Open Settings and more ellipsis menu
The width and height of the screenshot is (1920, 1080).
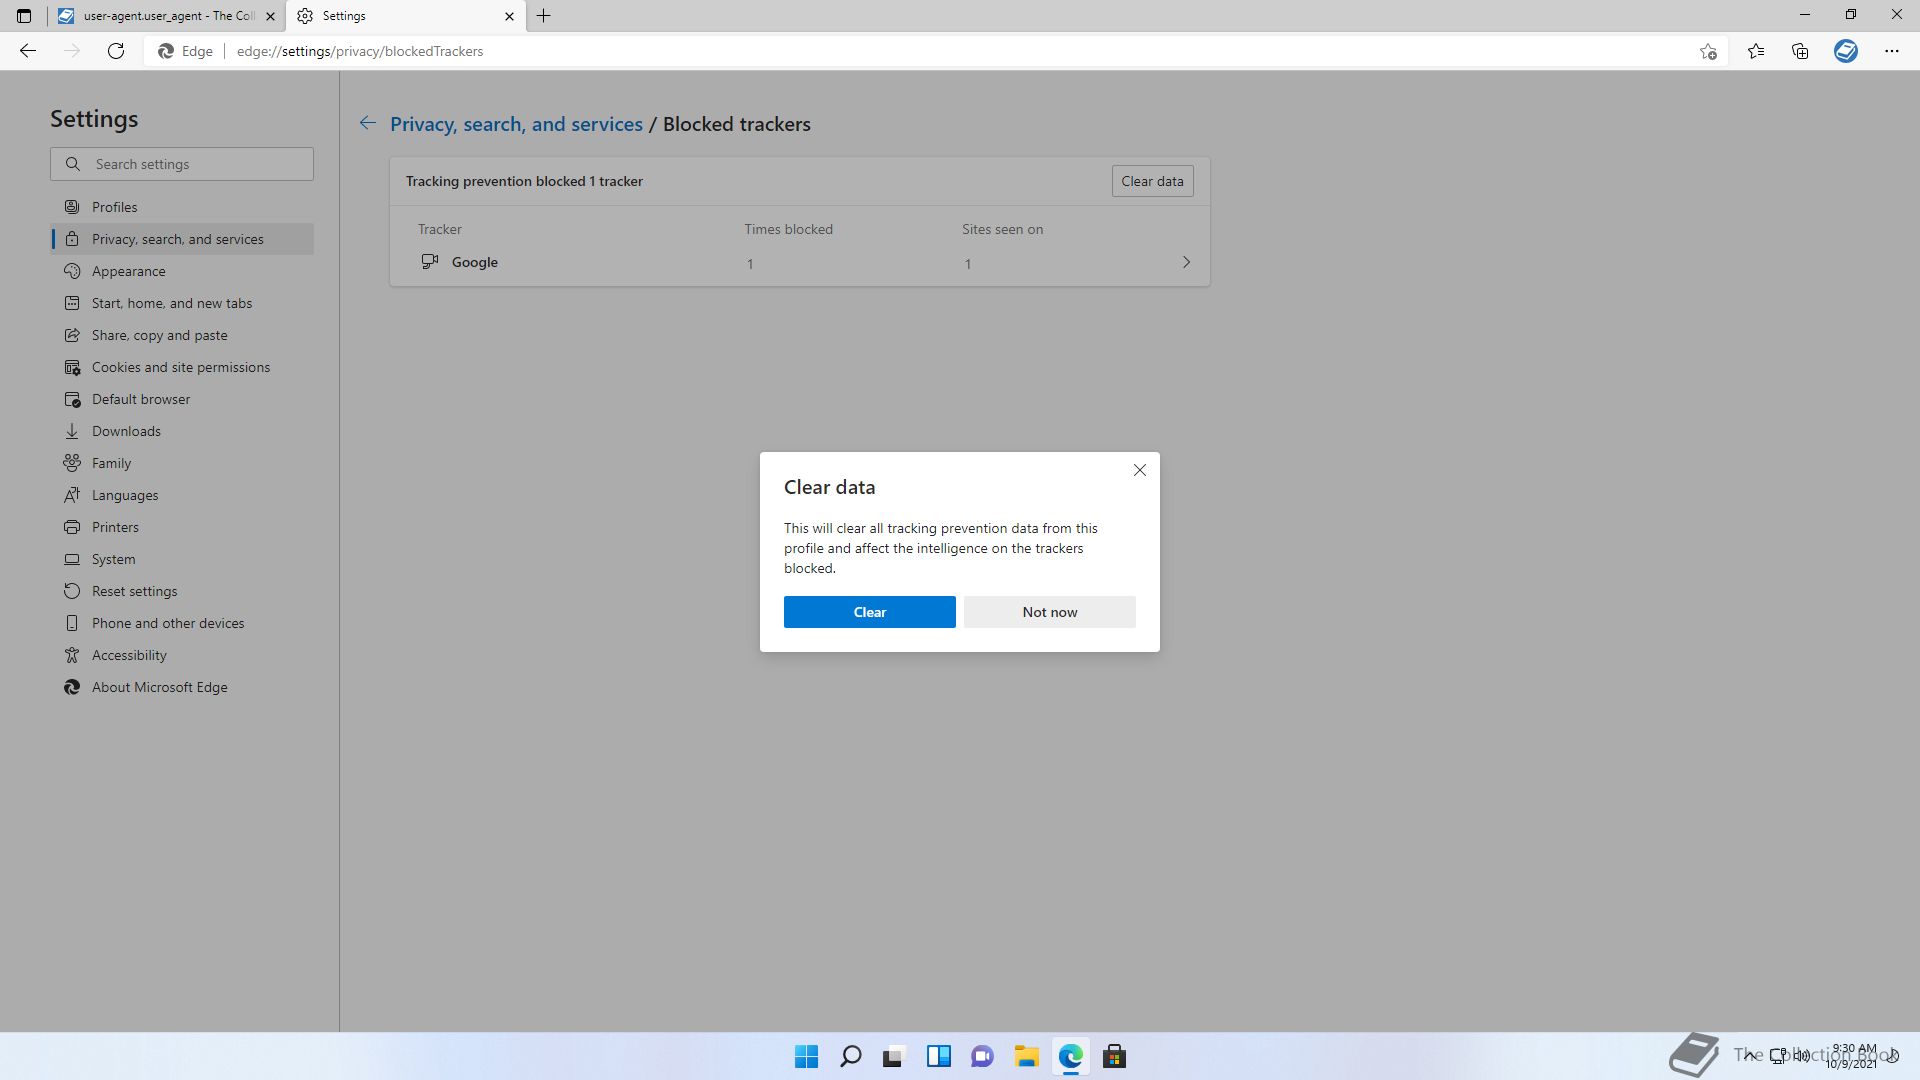coord(1891,51)
